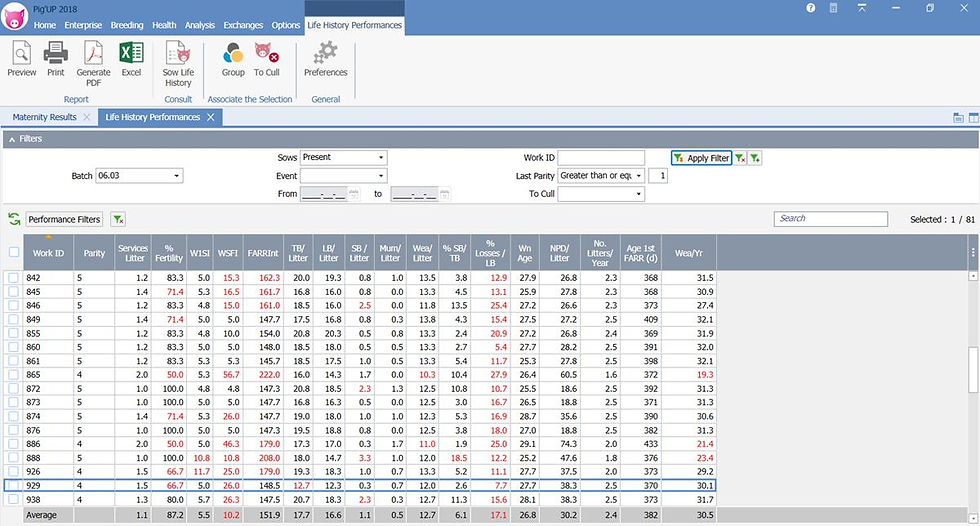This screenshot has width=980, height=526.
Task: Clear filter icon next to Apply Filter
Action: point(740,158)
